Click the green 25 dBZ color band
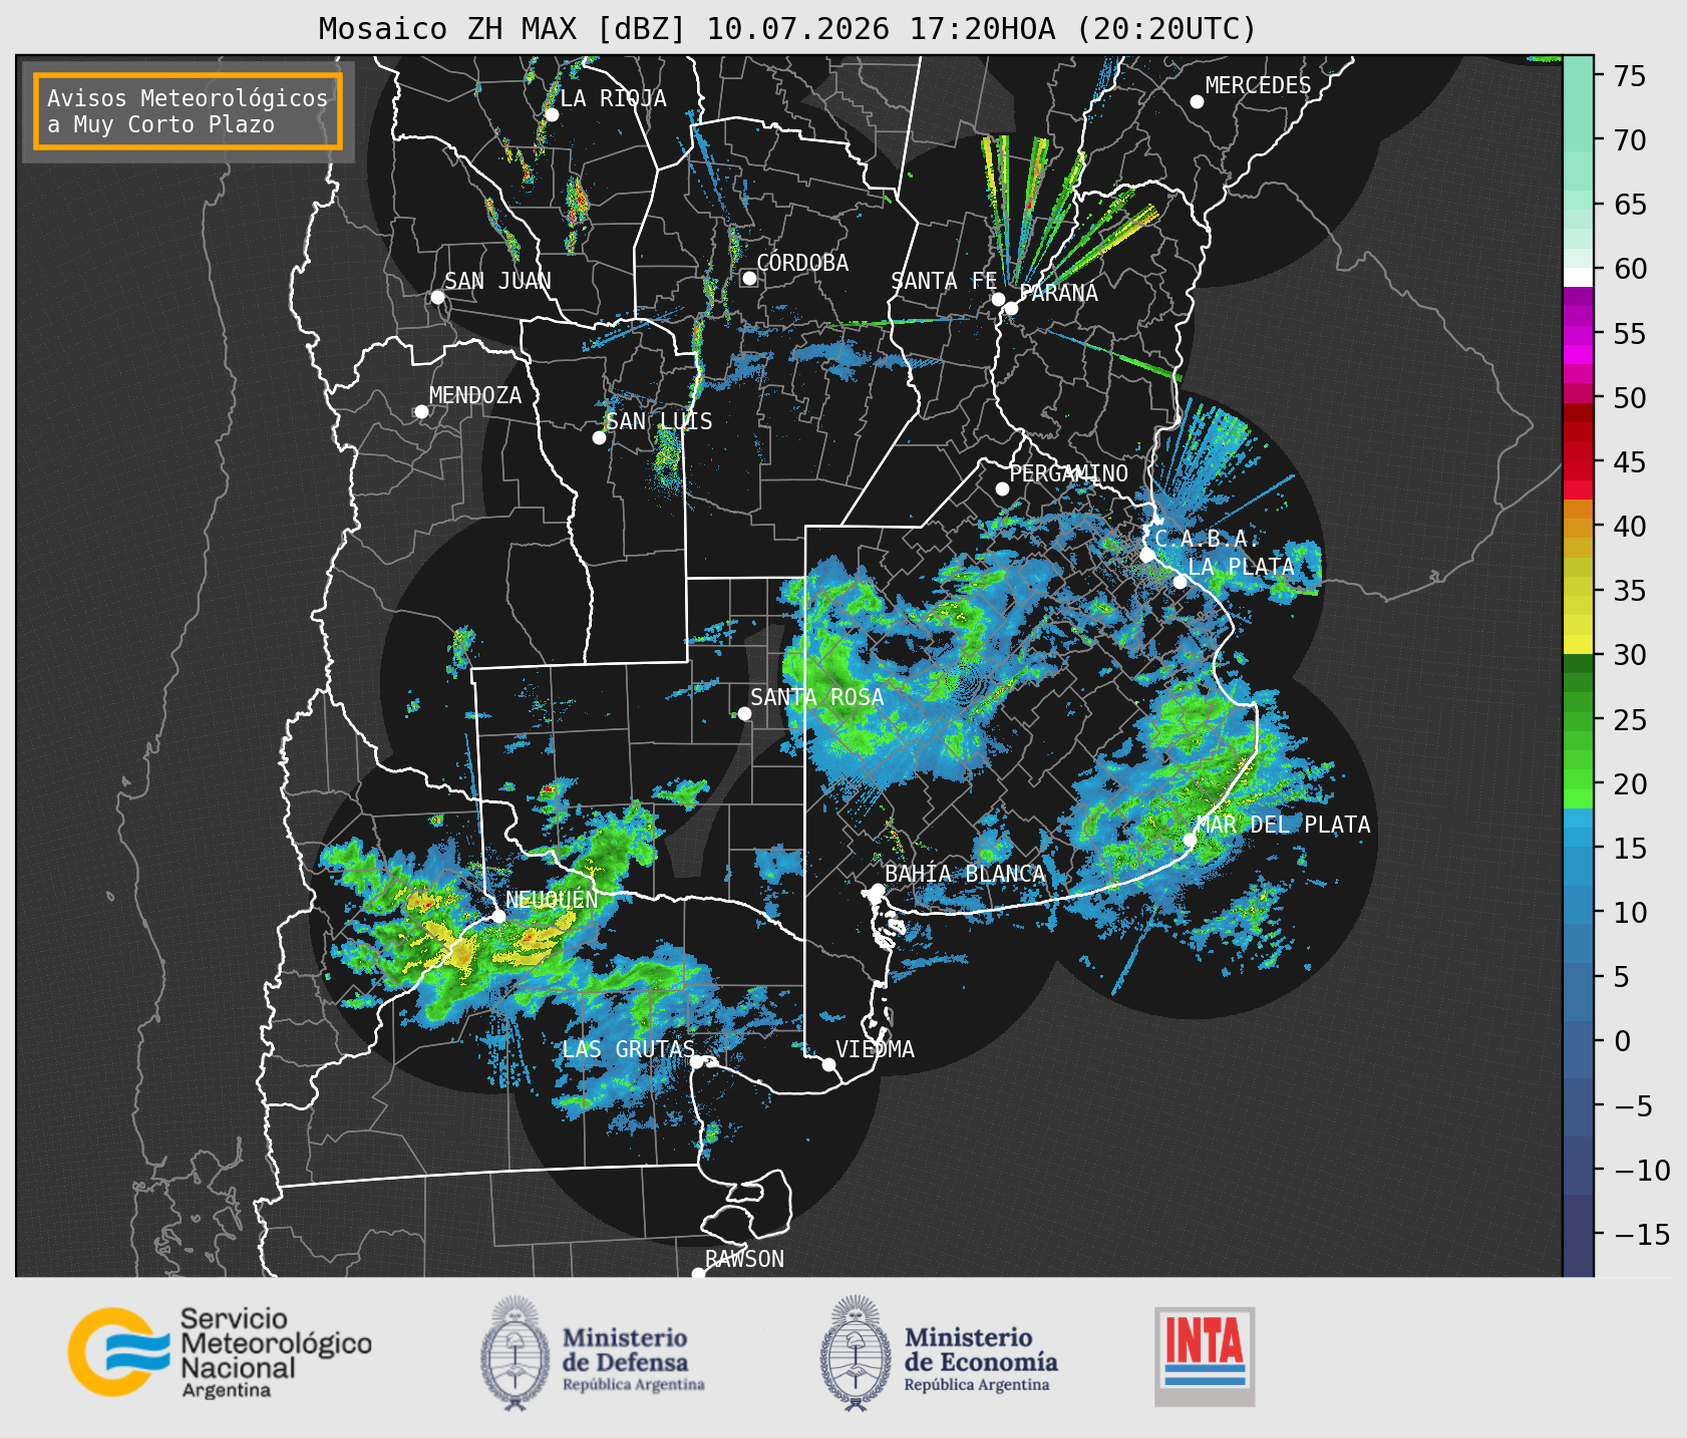This screenshot has height=1438, width=1687. pyautogui.click(x=1578, y=720)
